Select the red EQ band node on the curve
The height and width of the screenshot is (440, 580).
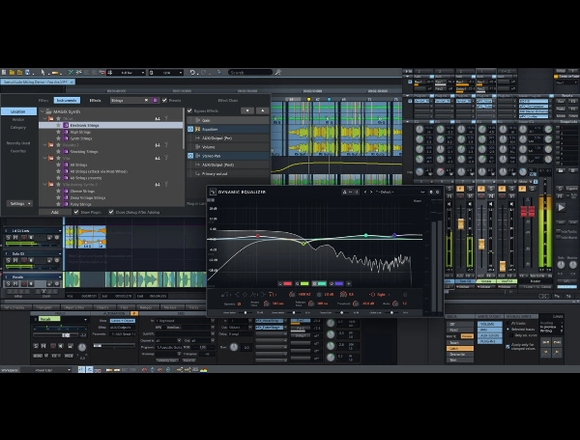click(258, 236)
